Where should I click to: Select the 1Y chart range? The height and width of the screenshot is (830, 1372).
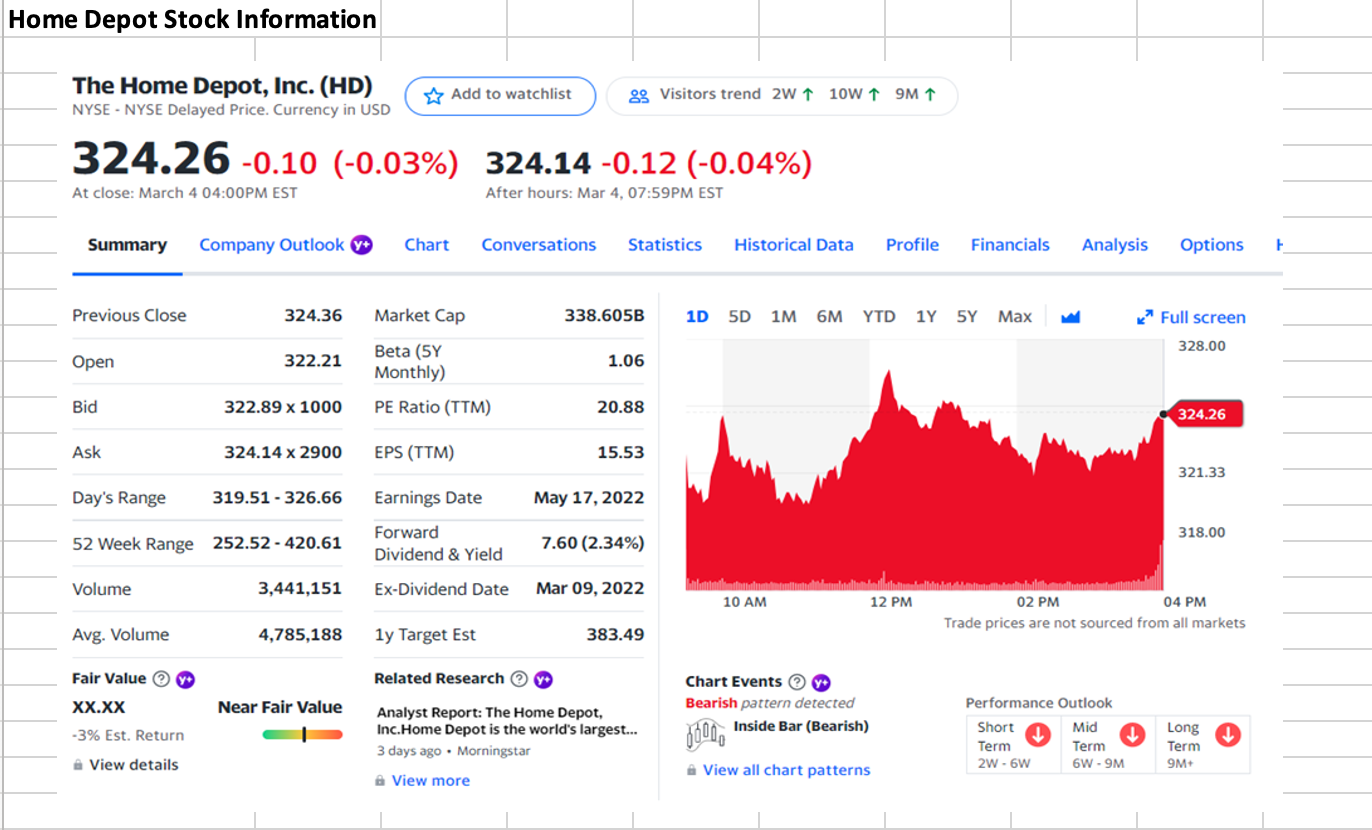click(926, 317)
